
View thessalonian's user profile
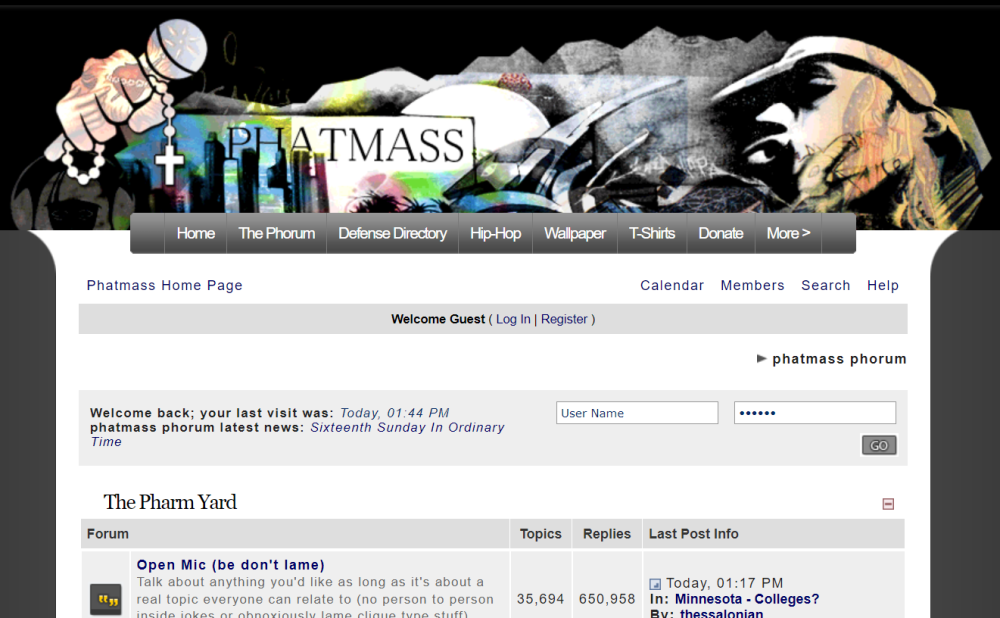click(721, 614)
